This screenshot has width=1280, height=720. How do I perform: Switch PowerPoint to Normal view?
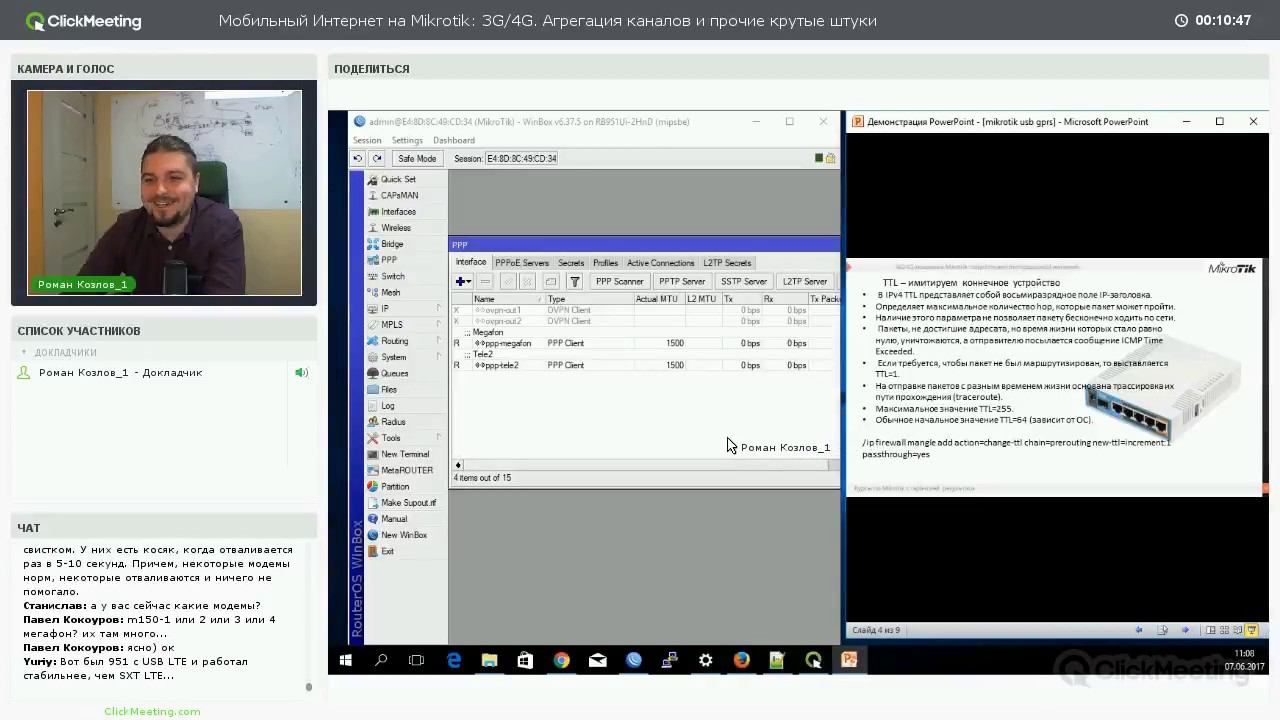(x=1211, y=630)
